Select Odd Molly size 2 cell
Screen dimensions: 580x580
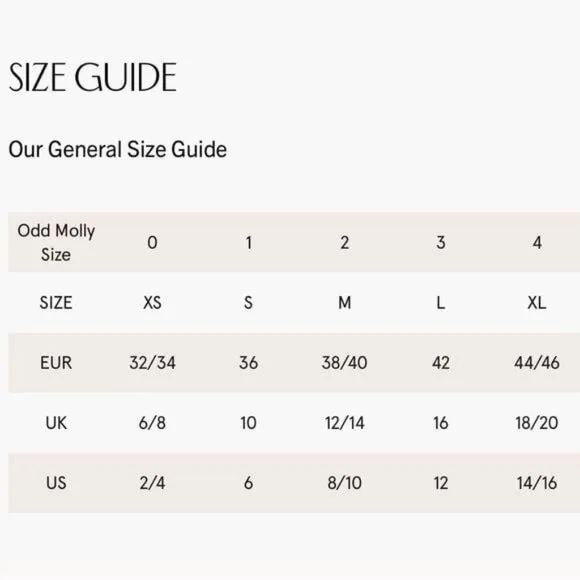coord(344,243)
